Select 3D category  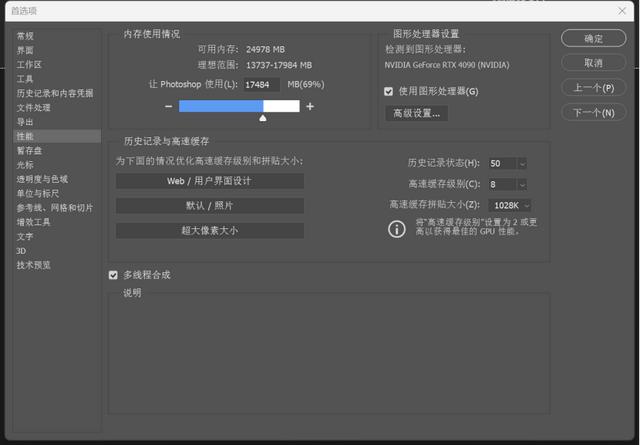(x=21, y=251)
